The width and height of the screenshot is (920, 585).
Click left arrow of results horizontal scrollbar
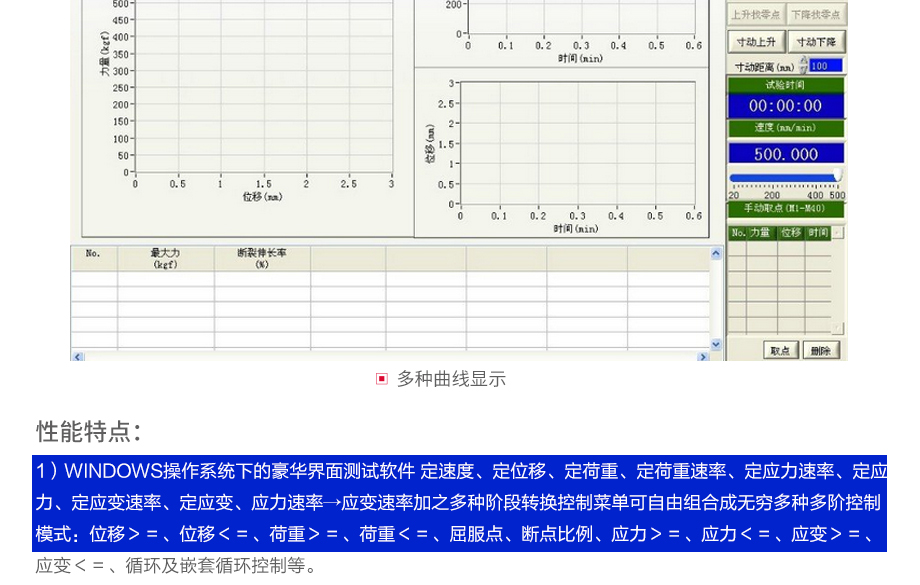(78, 356)
